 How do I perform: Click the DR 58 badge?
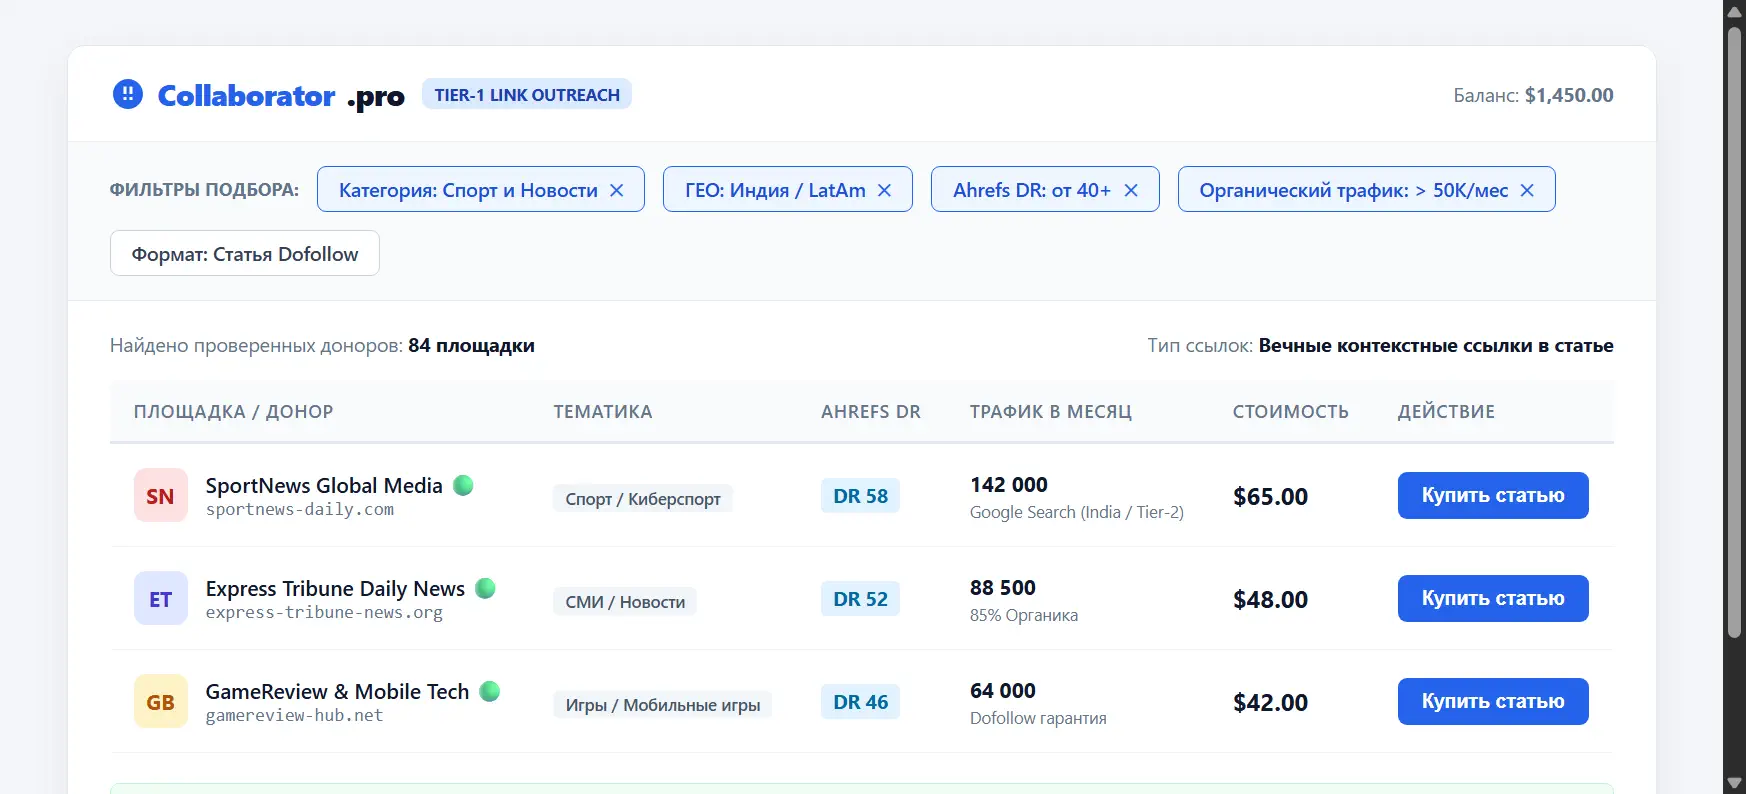point(860,495)
